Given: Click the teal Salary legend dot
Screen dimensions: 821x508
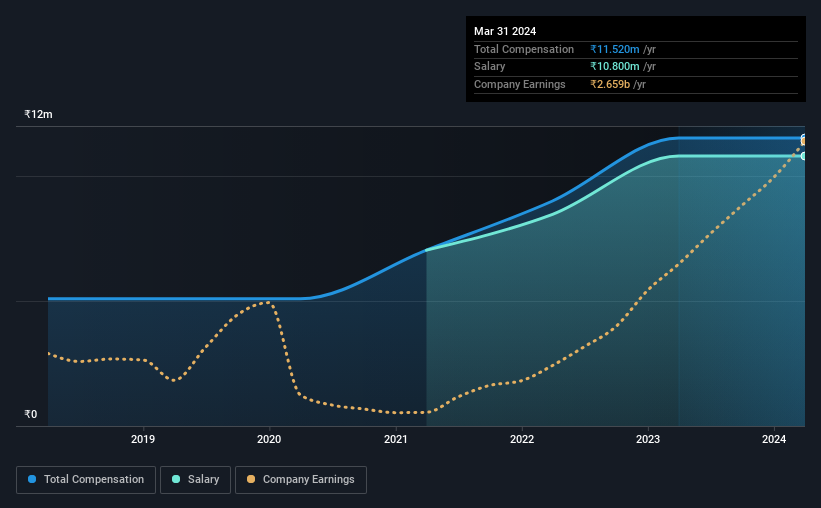Looking at the screenshot, I should coord(176,479).
